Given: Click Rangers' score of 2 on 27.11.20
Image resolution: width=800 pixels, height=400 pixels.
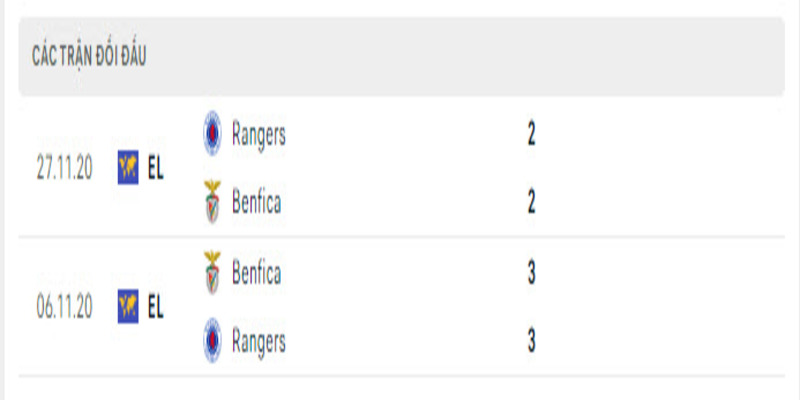Looking at the screenshot, I should point(532,133).
